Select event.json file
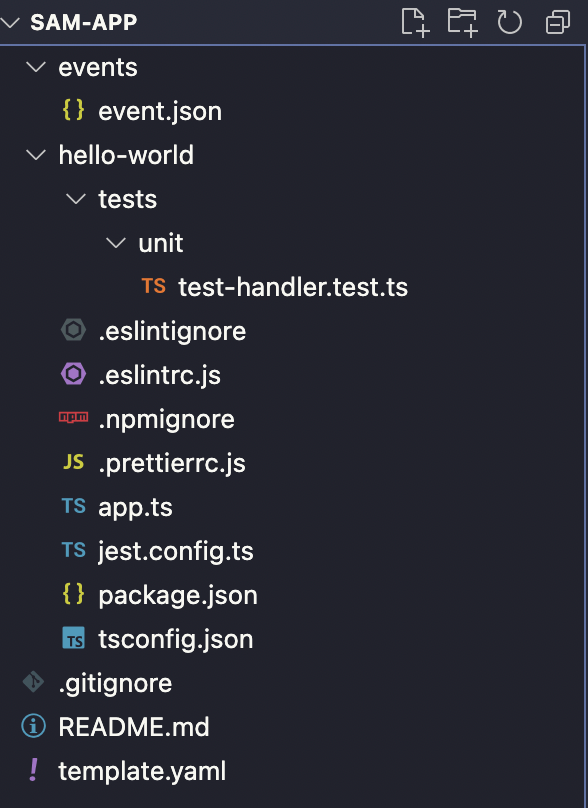Image resolution: width=588 pixels, height=808 pixels. pos(294,111)
